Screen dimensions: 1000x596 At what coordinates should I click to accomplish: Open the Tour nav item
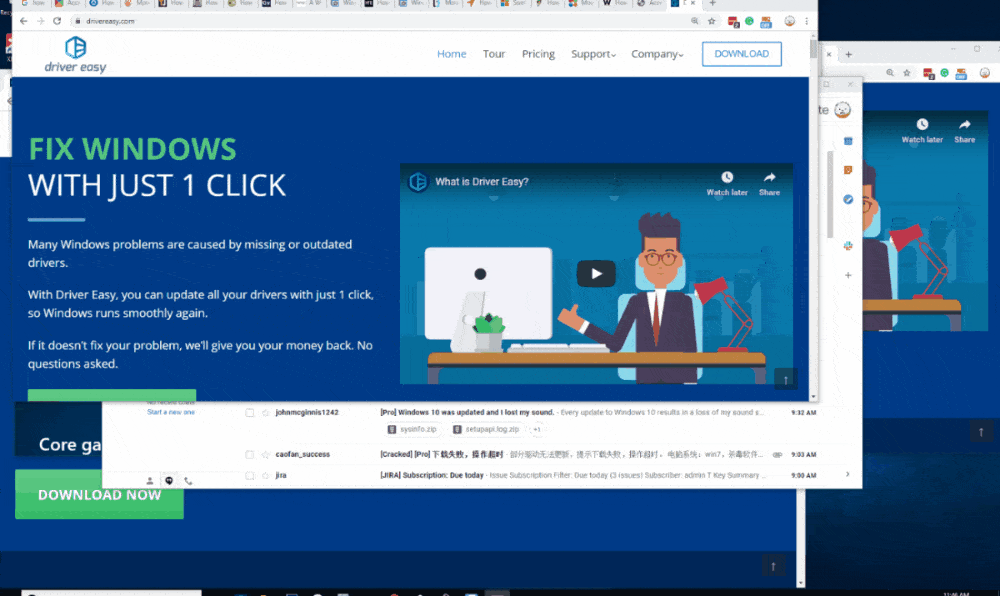(x=494, y=54)
